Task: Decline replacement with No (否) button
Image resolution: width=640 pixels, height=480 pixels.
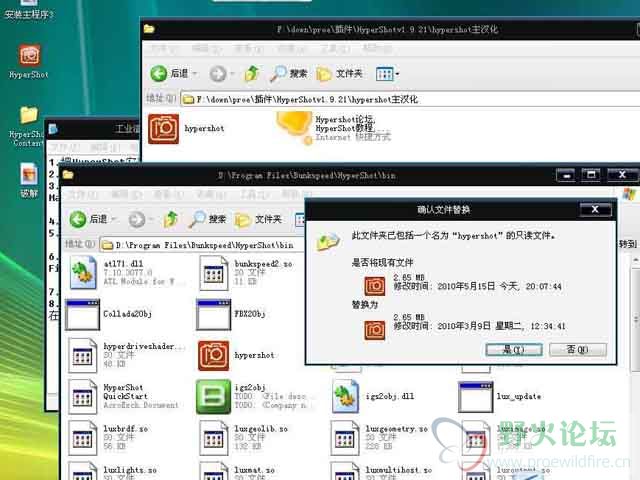Action: click(x=578, y=350)
